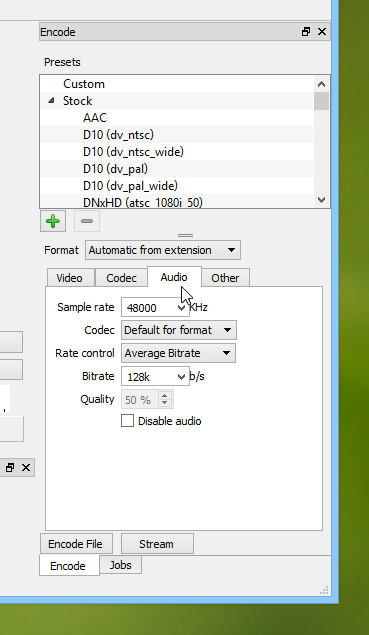Open the Sample rate combo box arrow

click(x=181, y=308)
